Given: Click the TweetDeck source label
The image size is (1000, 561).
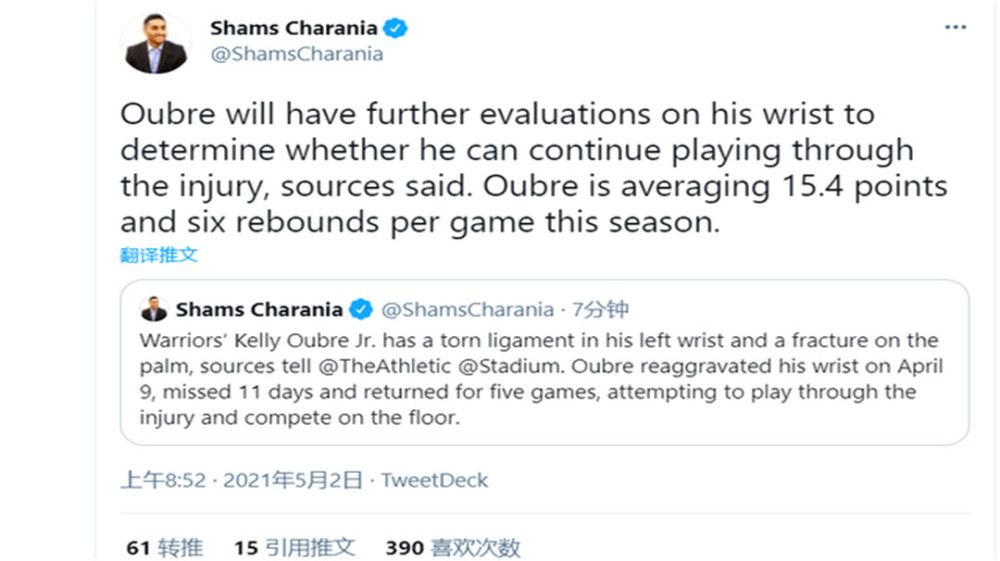Looking at the screenshot, I should click(434, 480).
